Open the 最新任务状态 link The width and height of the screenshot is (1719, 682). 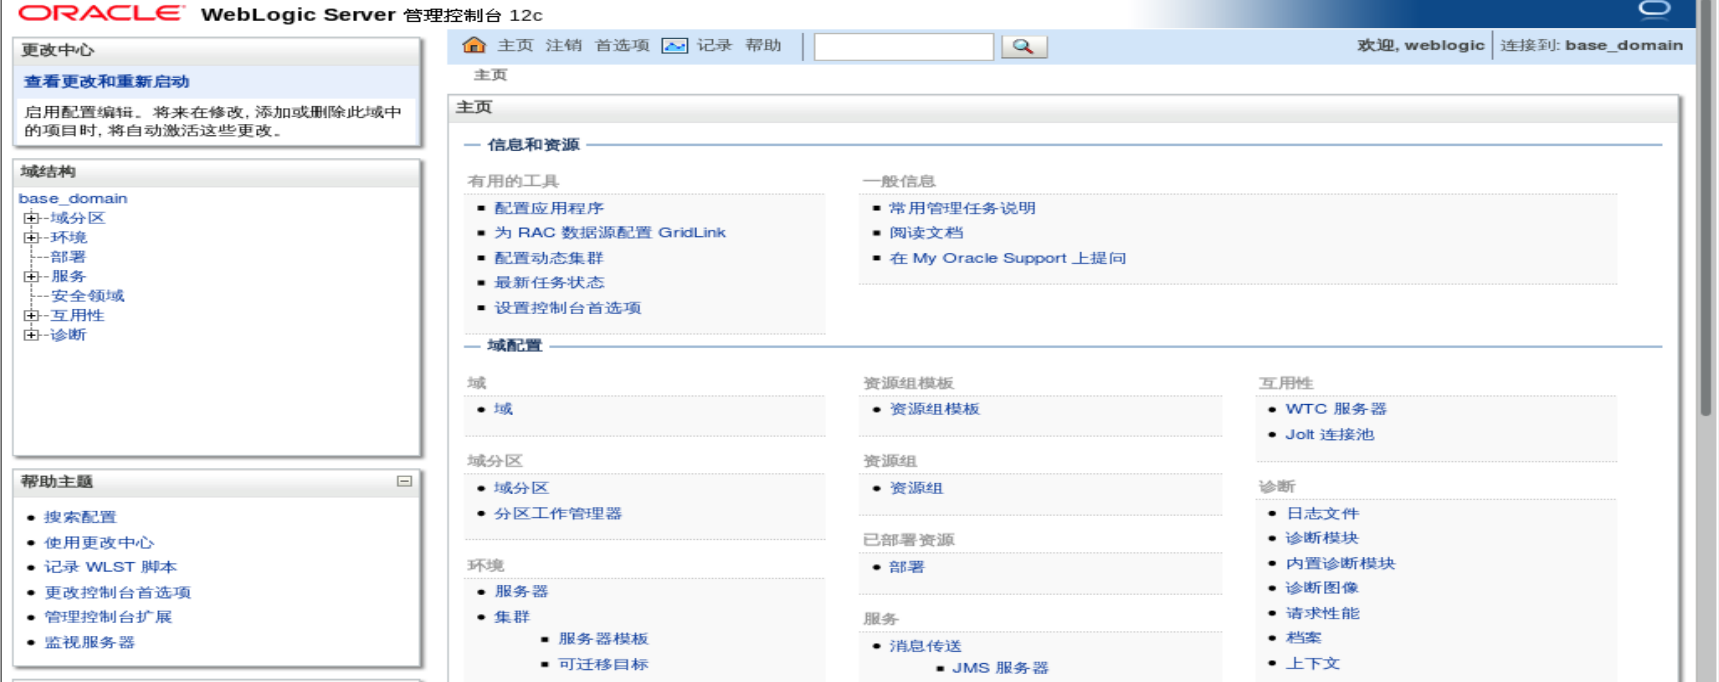(549, 283)
